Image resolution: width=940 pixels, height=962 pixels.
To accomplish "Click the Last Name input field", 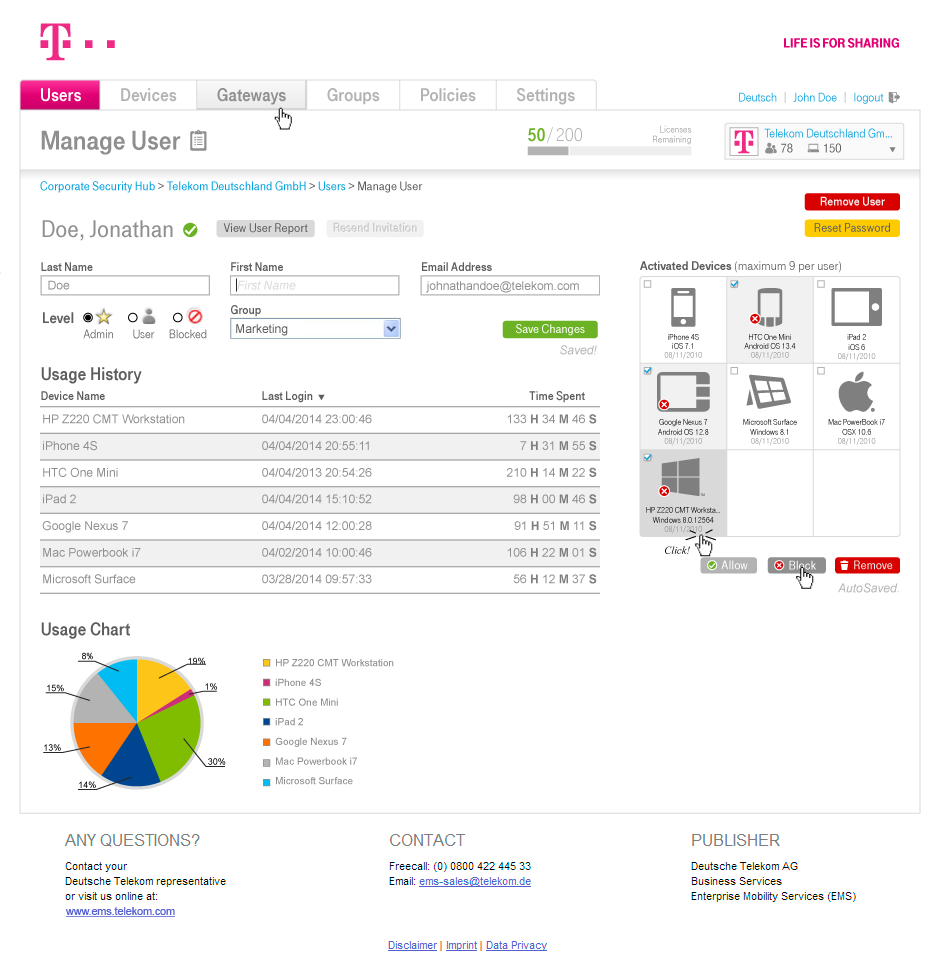I will (125, 285).
